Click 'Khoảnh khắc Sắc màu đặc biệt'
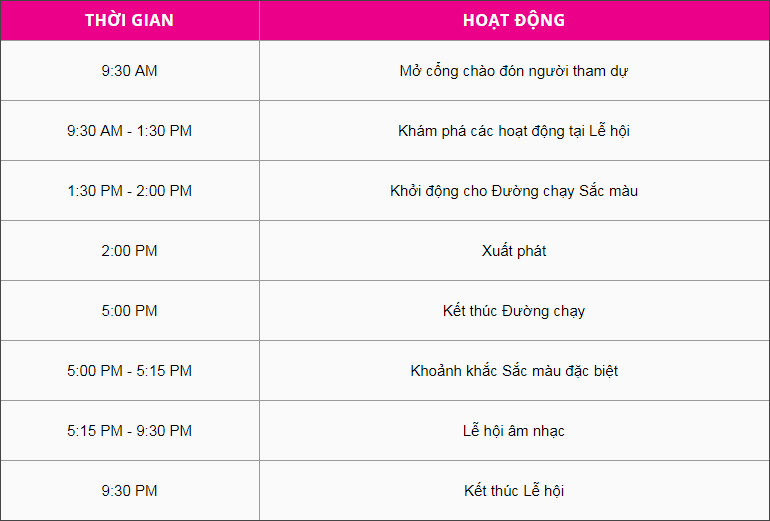The image size is (770, 521). tap(514, 371)
